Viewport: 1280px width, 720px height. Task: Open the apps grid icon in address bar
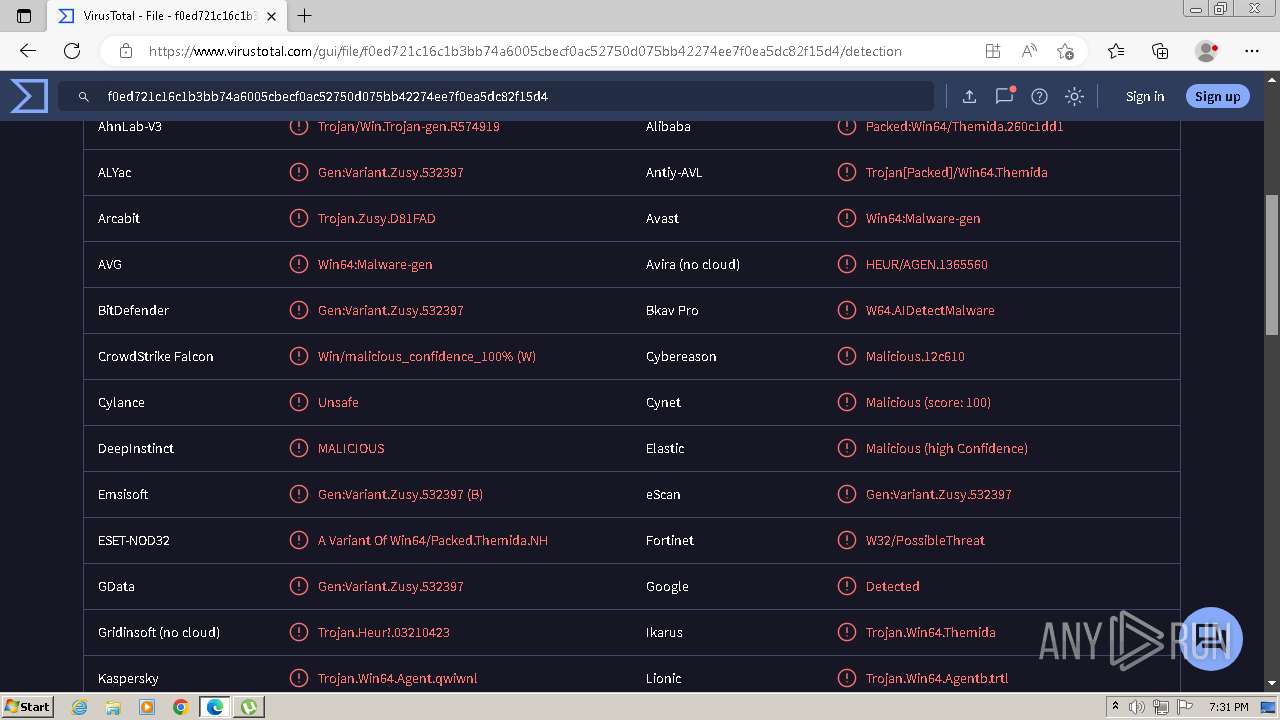992,51
